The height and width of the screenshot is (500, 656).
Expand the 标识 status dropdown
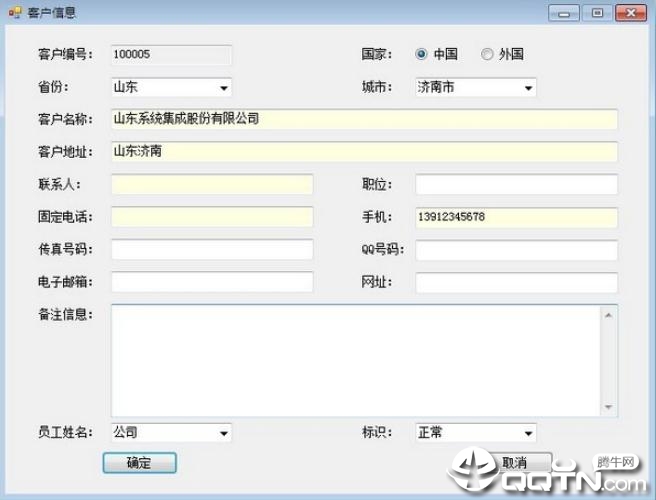476,433
